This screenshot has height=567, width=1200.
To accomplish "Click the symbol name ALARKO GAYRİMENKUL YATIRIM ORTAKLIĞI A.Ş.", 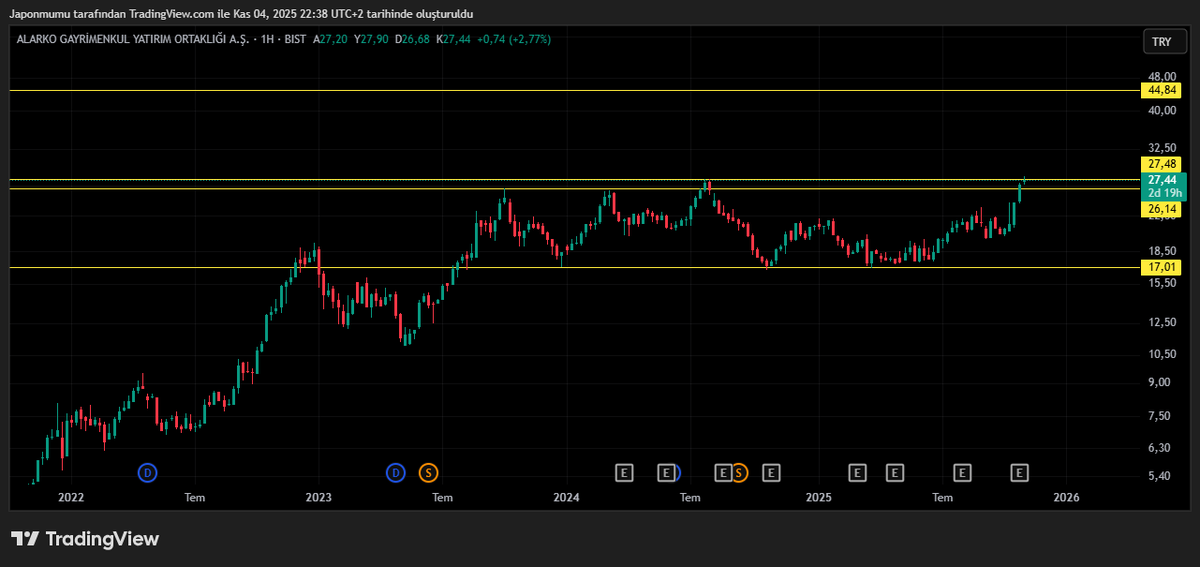I will [x=131, y=39].
